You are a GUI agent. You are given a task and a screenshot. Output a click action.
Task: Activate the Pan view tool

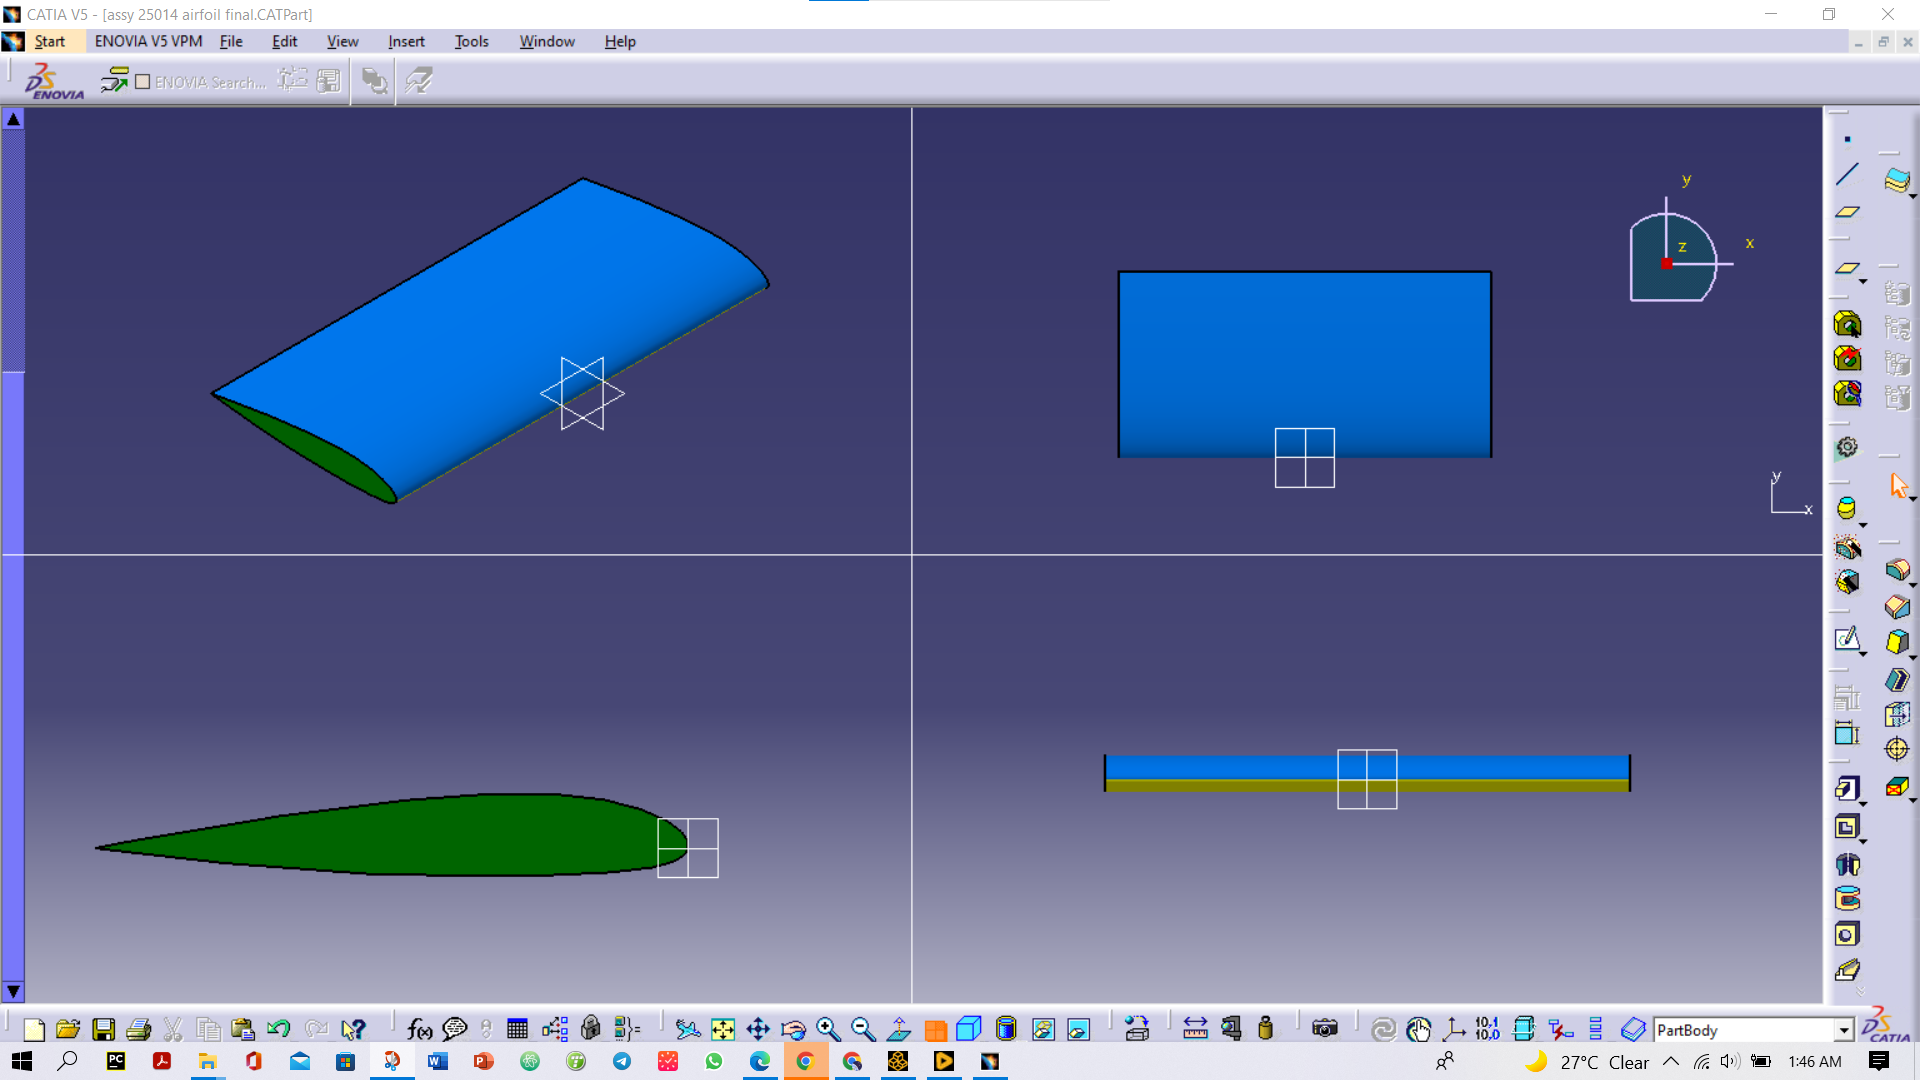click(758, 1029)
